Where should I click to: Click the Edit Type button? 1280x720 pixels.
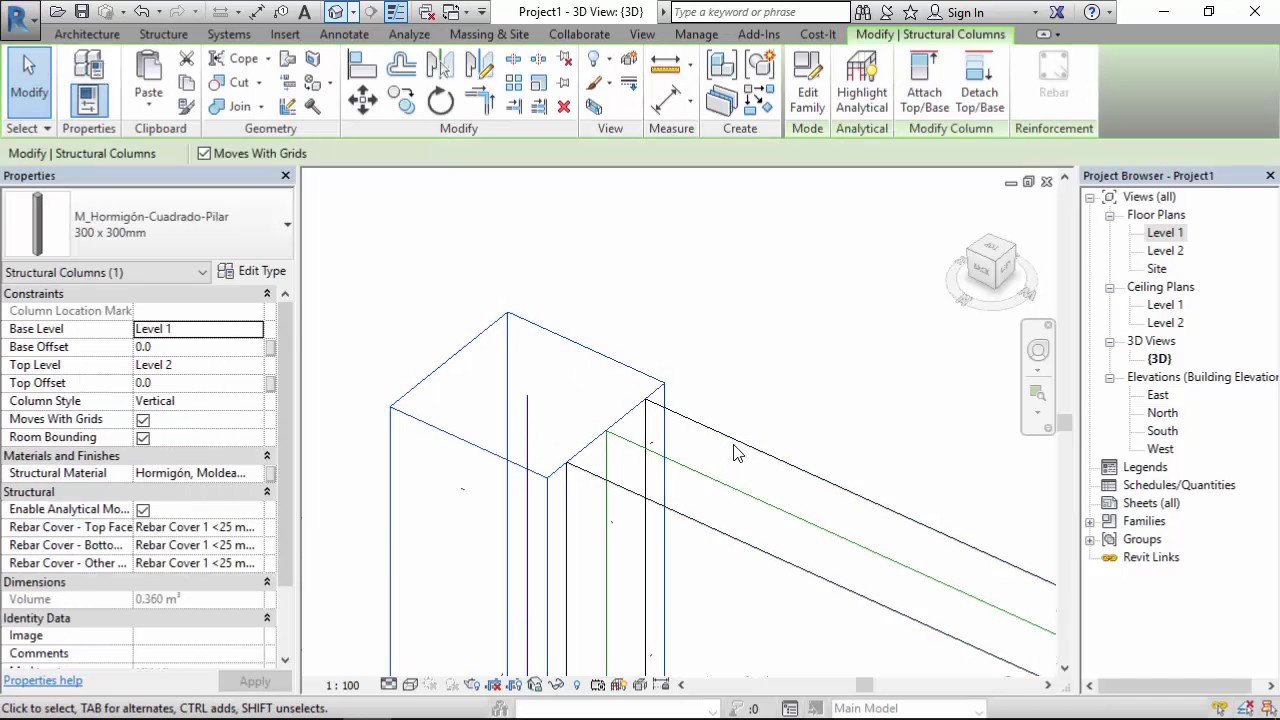coord(252,271)
